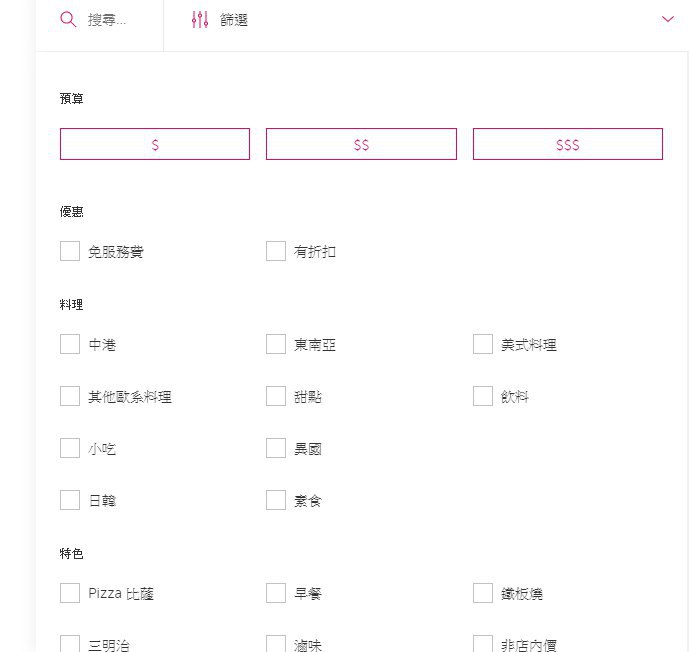
Task: Click the filter sliders icon
Action: coord(200,20)
